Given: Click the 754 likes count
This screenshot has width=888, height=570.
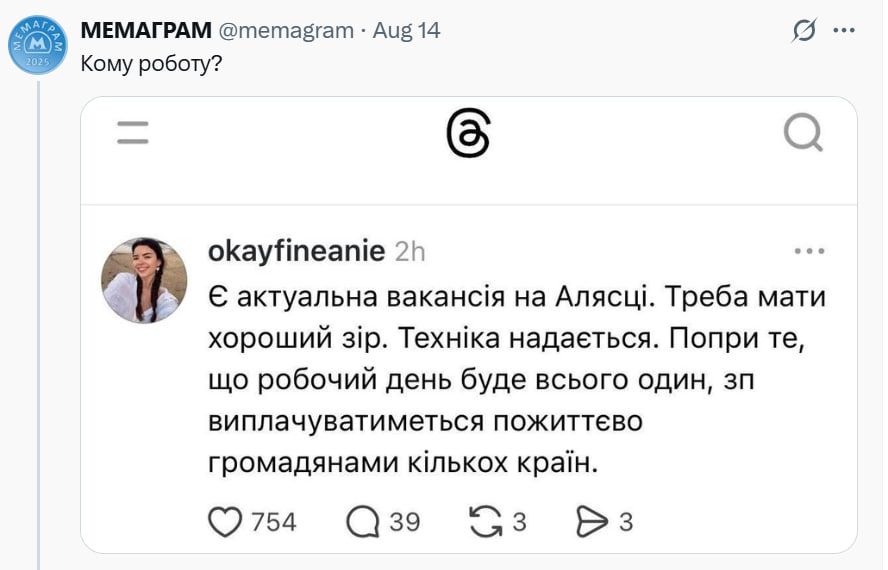Looking at the screenshot, I should coord(272,522).
